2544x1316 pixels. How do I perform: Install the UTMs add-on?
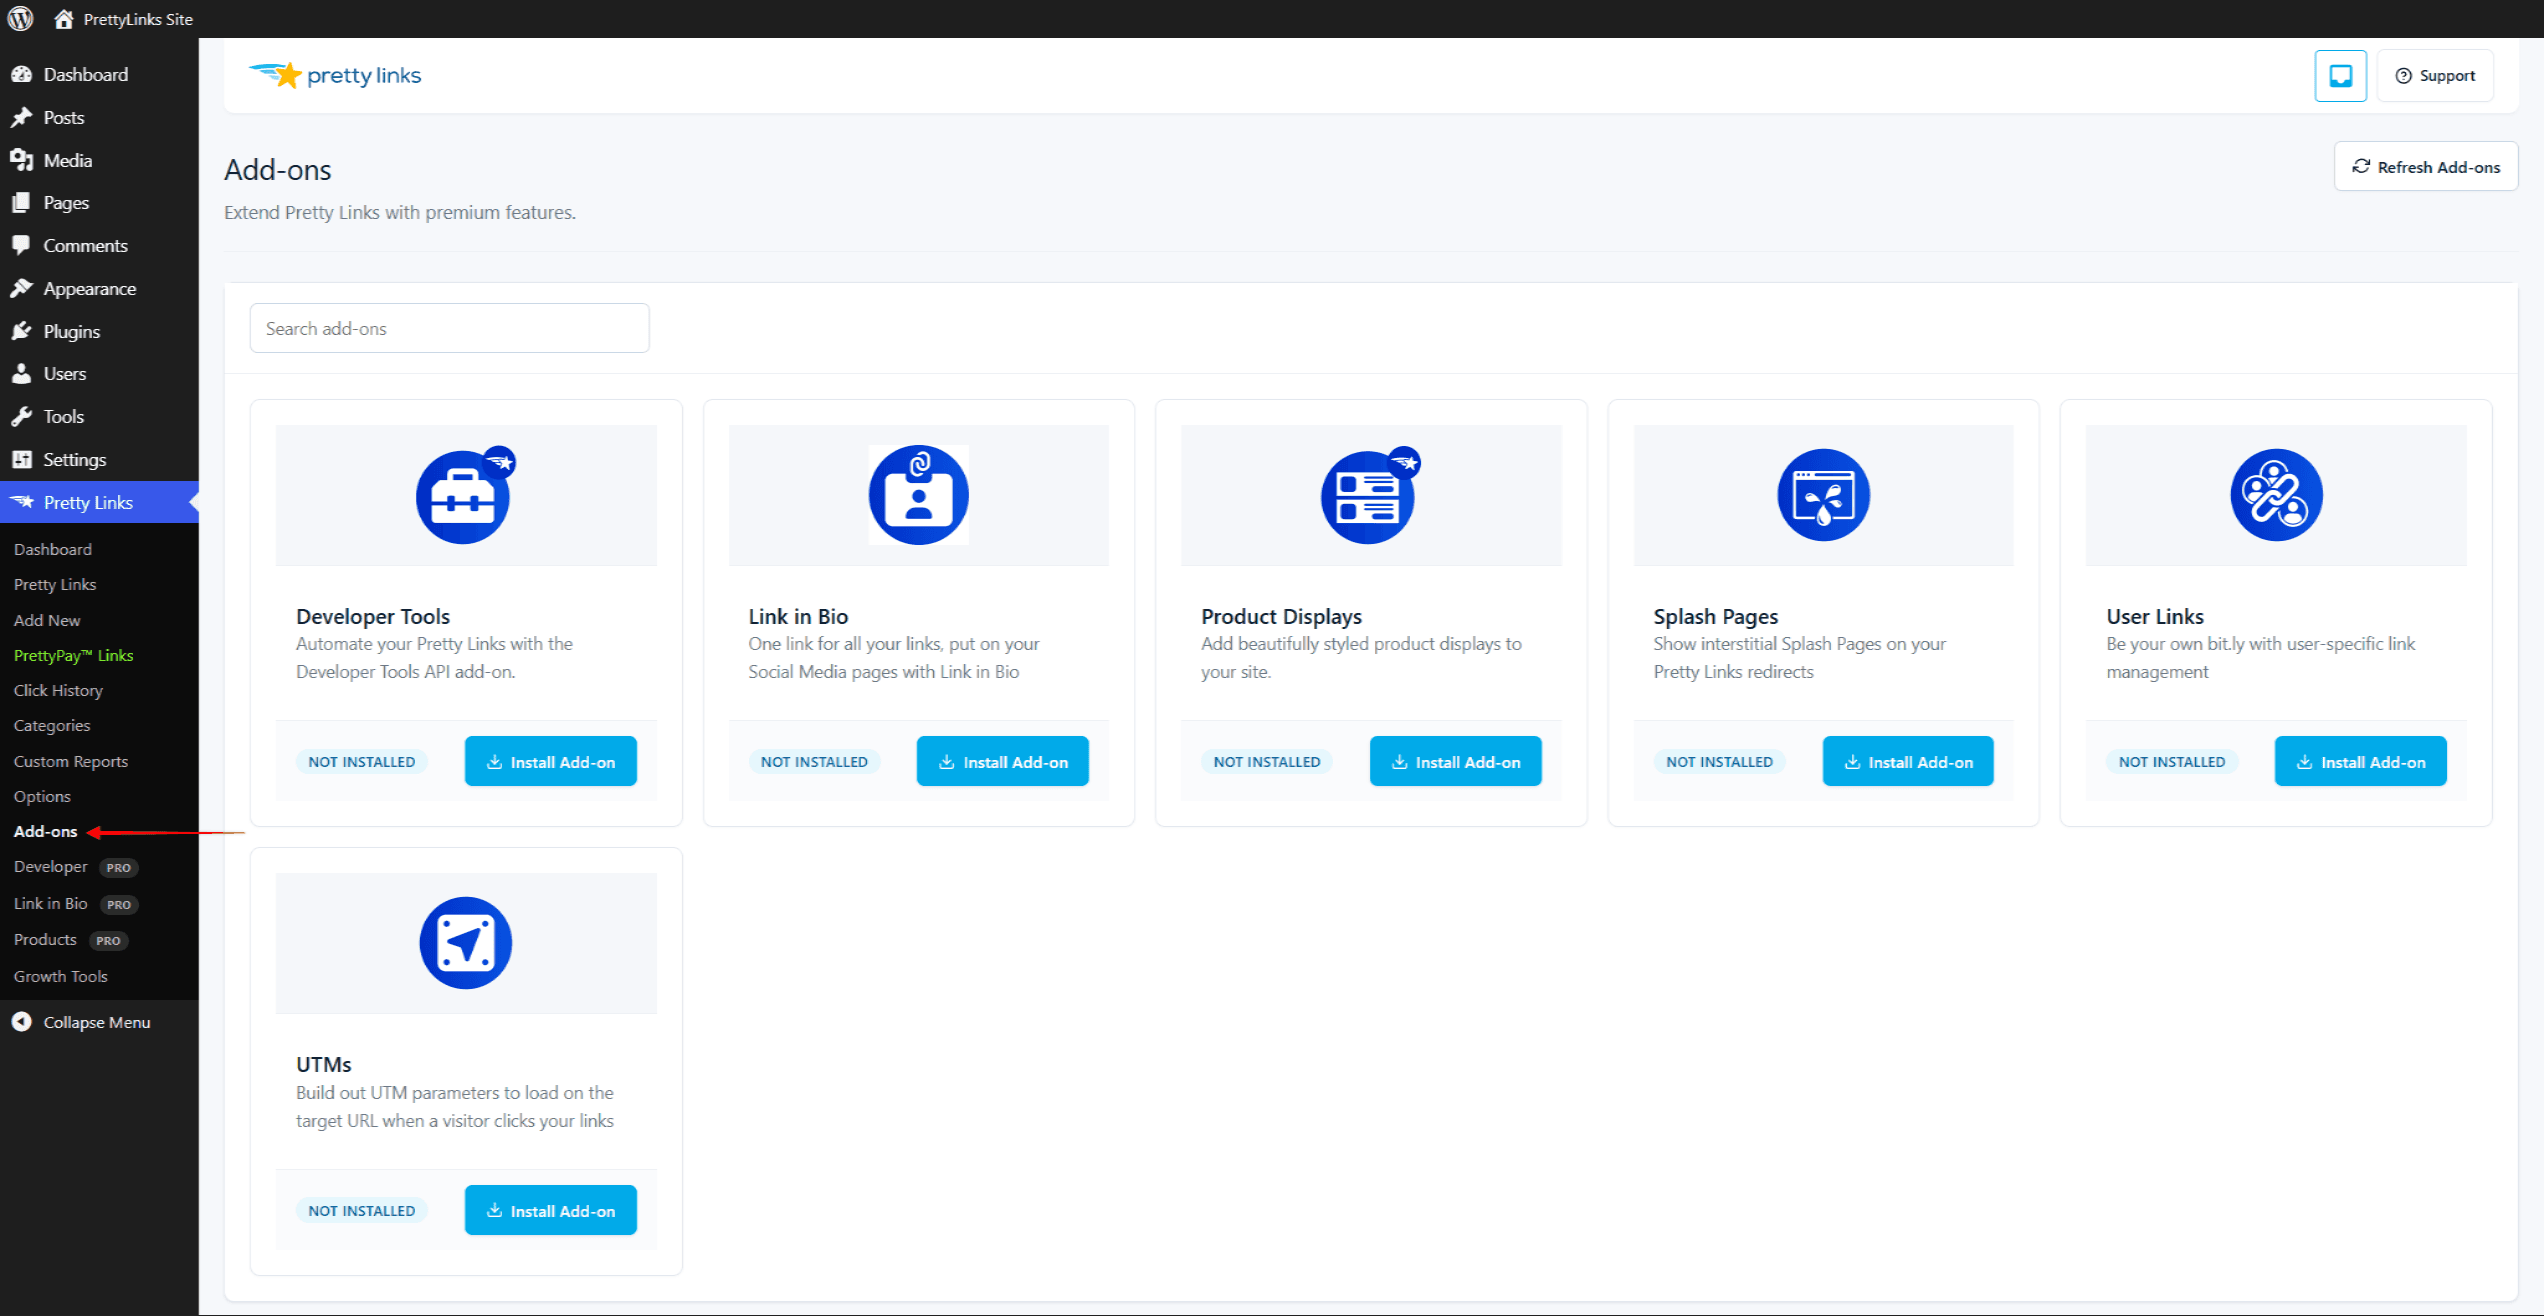click(550, 1210)
